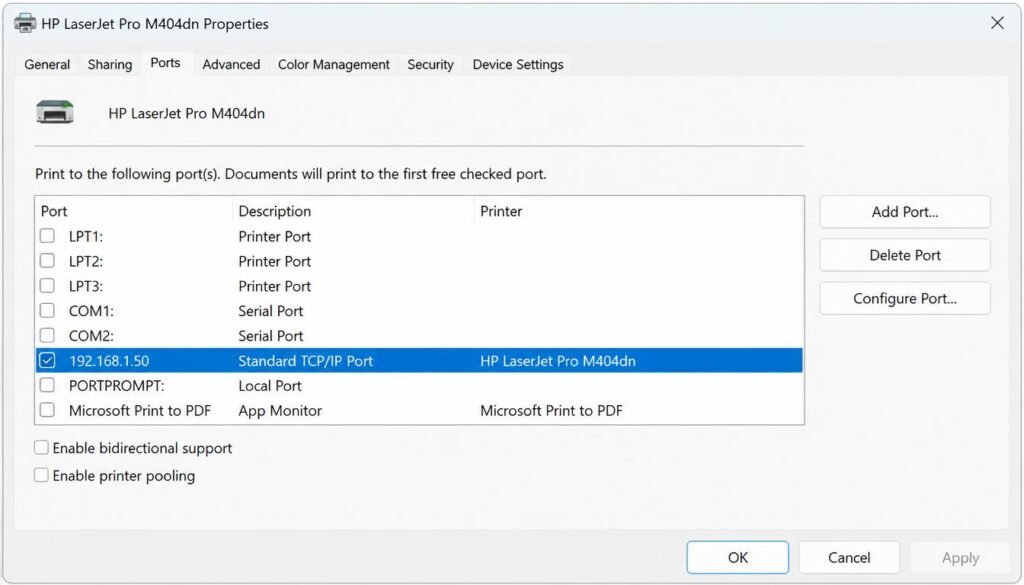
Task: Select the Ports tab
Action: [x=165, y=63]
